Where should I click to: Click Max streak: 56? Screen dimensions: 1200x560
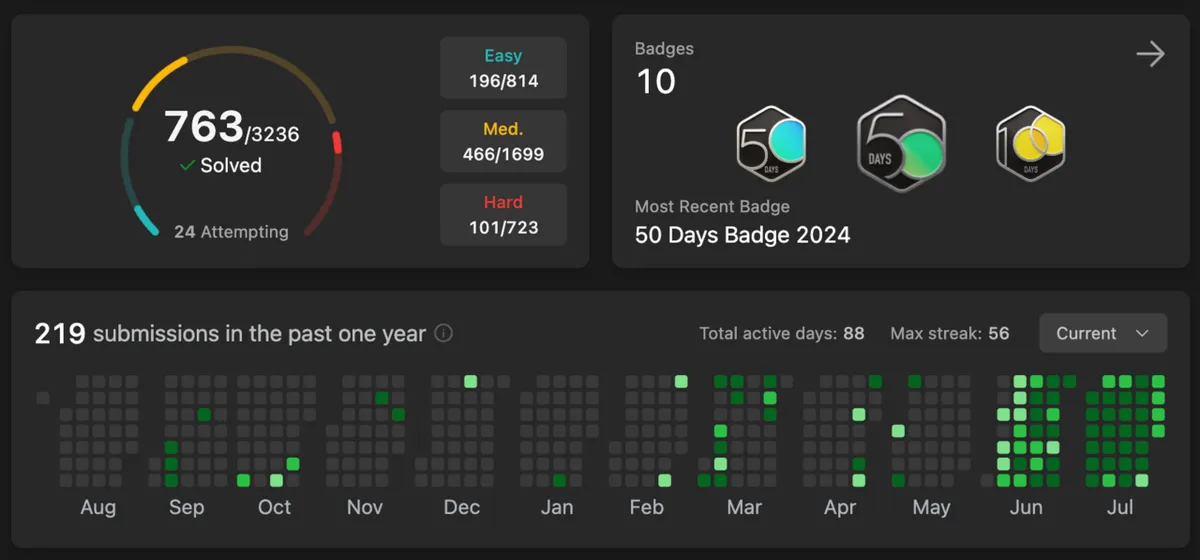tap(950, 333)
